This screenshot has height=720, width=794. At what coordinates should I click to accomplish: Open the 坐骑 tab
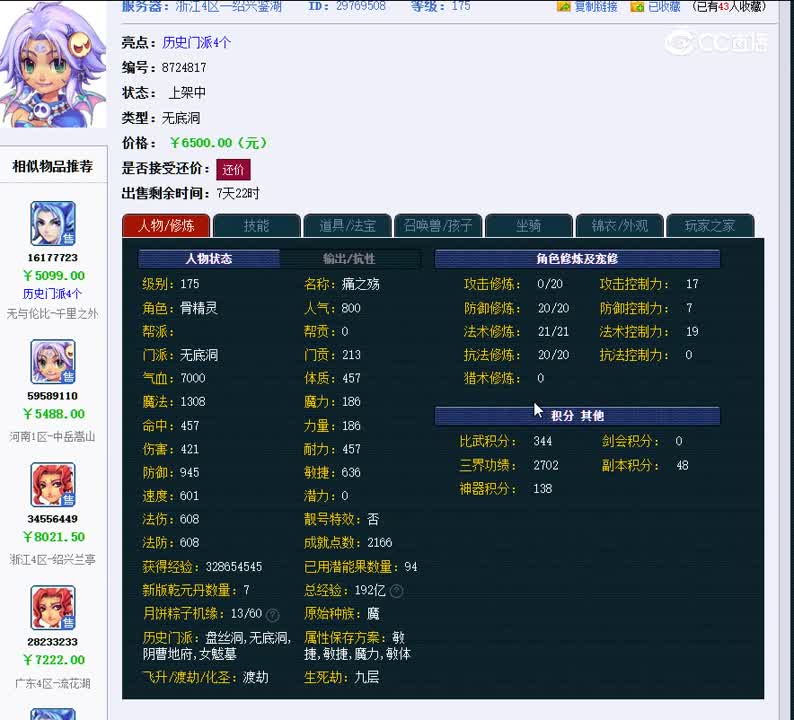[529, 226]
